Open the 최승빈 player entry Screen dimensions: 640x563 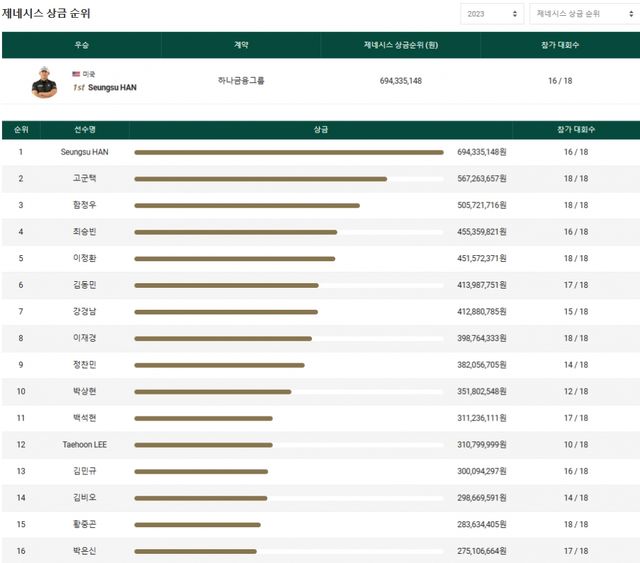[85, 232]
